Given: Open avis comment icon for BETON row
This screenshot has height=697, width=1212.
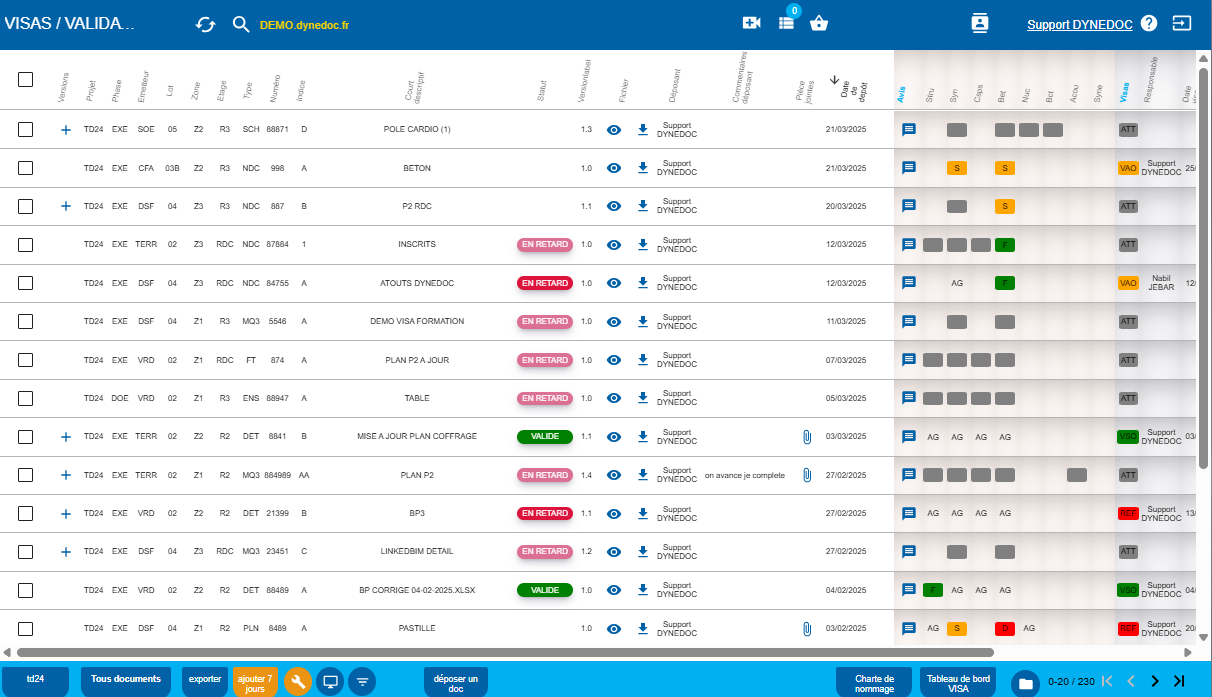Looking at the screenshot, I should coord(909,168).
